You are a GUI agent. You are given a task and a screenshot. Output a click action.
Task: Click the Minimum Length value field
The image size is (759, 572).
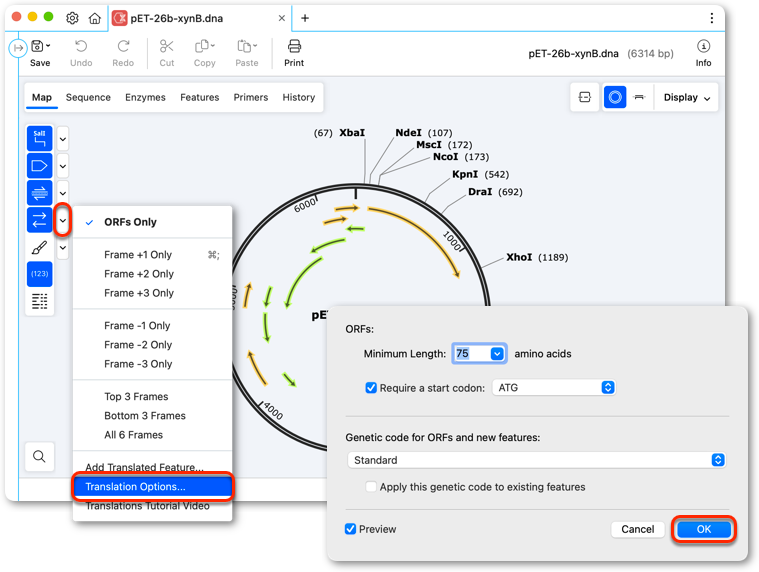pyautogui.click(x=472, y=354)
